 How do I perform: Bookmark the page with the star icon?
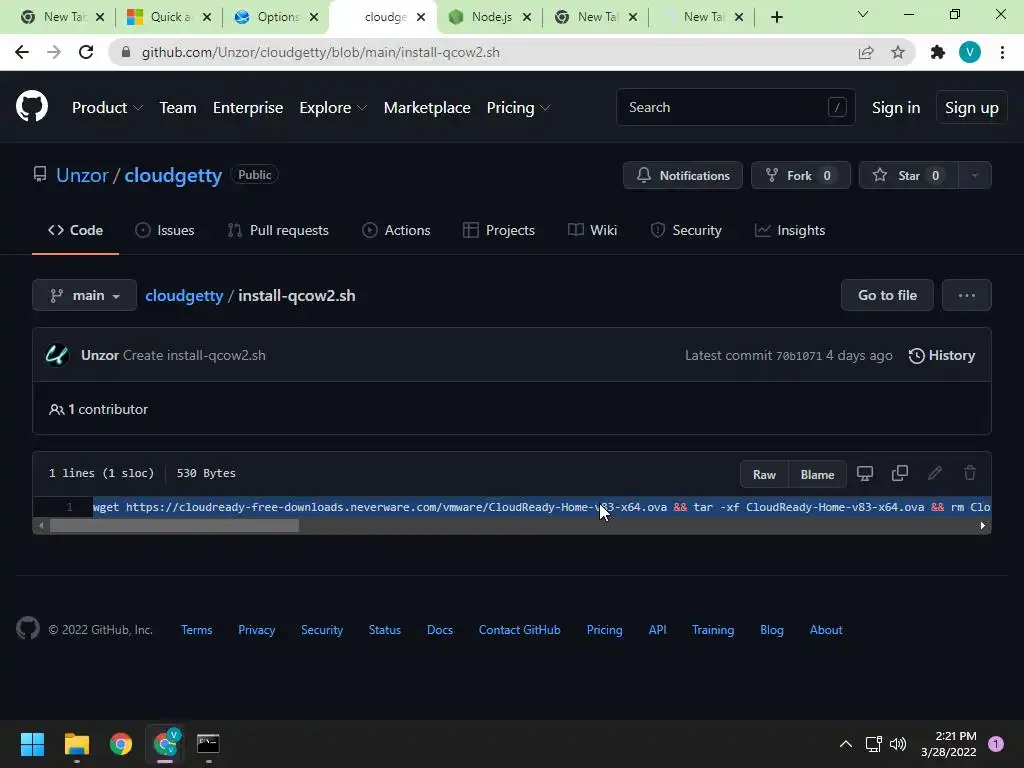coord(898,52)
